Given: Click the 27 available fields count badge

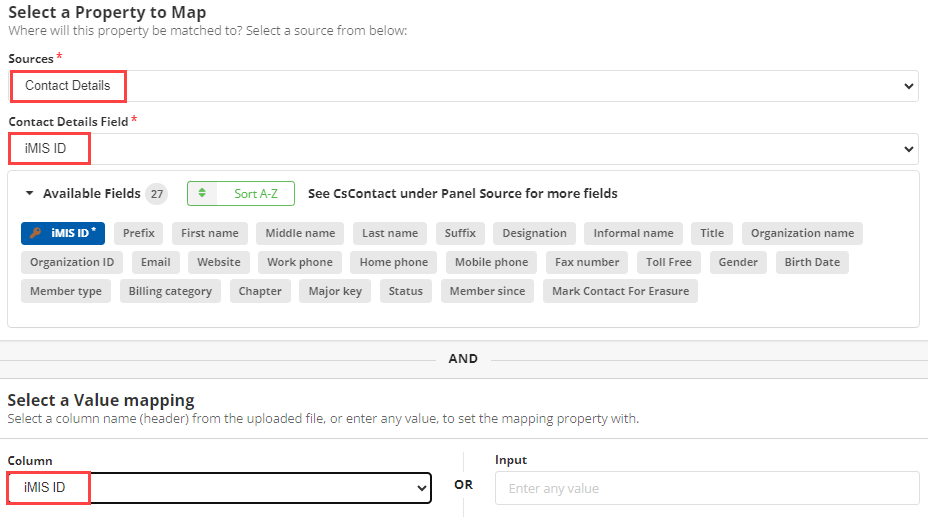Looking at the screenshot, I should click(157, 193).
